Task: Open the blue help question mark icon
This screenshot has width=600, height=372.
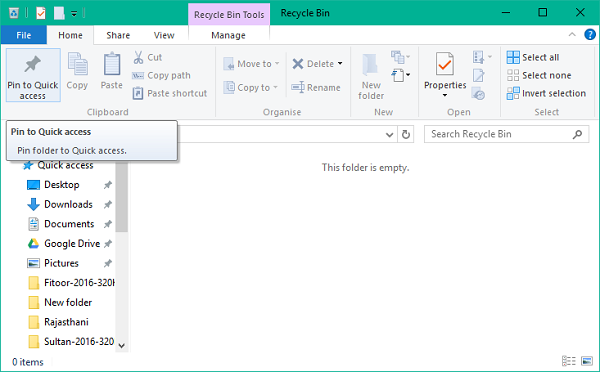Action: point(590,35)
